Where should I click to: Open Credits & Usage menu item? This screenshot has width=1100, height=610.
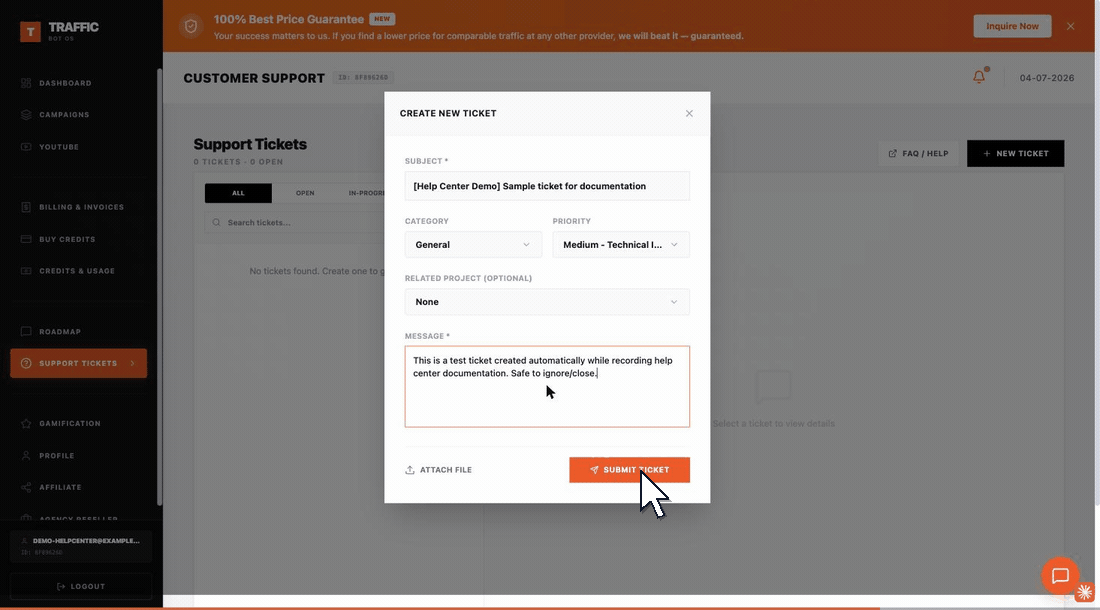coord(77,271)
